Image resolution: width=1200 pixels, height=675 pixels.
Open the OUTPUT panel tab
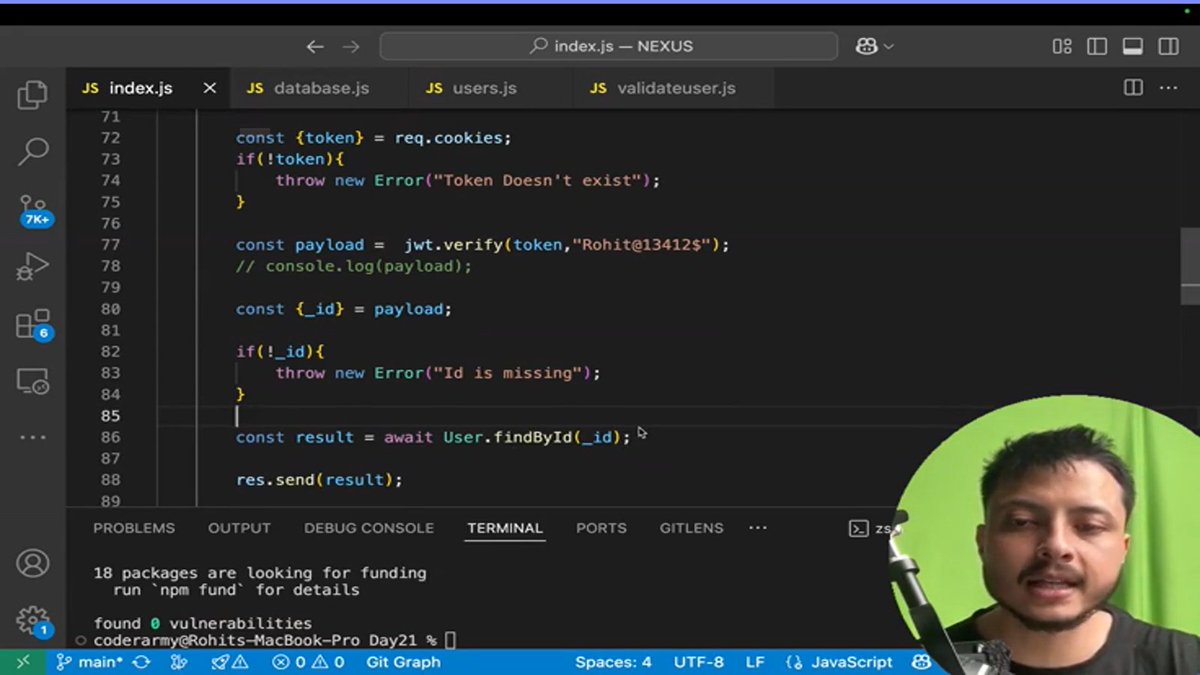tap(239, 528)
